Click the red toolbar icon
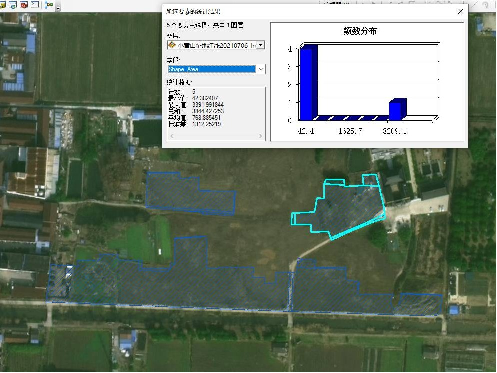Viewport: 497px width, 373px height. (24, 5)
